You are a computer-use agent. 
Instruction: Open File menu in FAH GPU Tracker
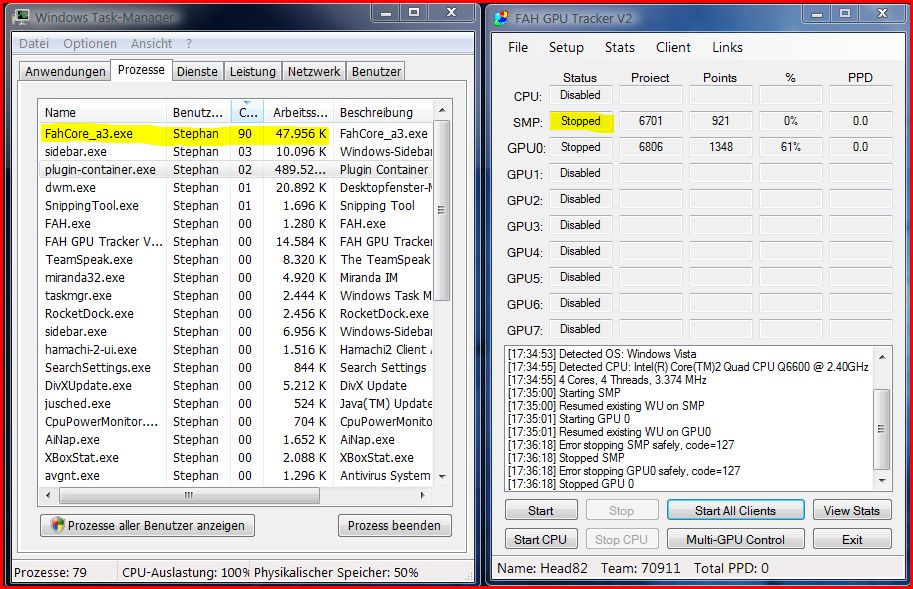point(518,47)
